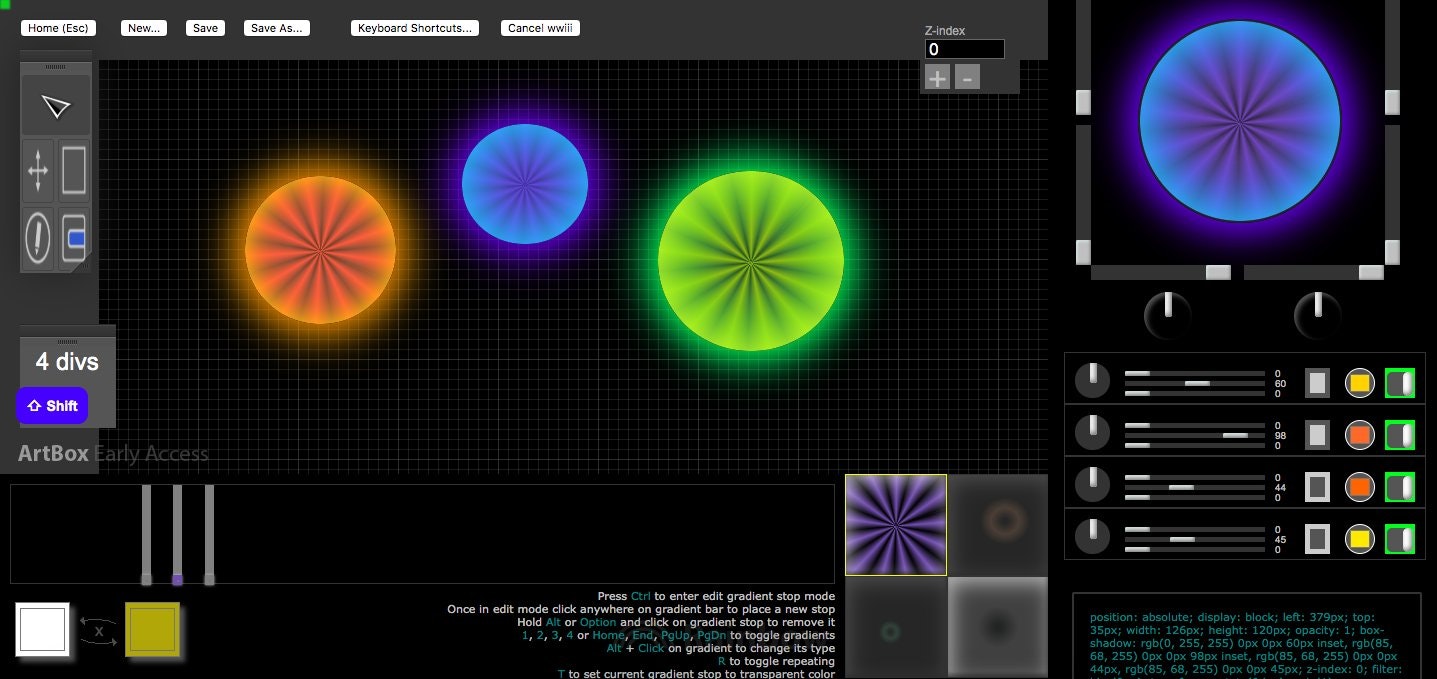The height and width of the screenshot is (679, 1437).
Task: Click the yellow color swatch in the 45 row
Action: [1359, 538]
